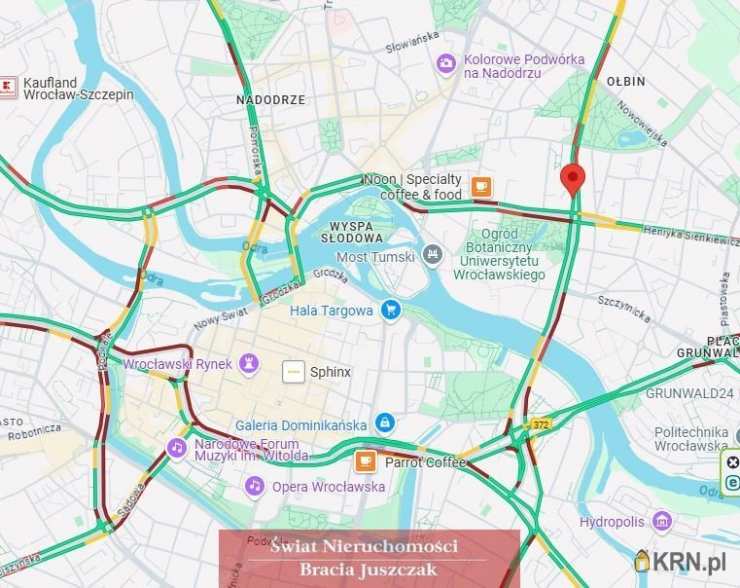Select the Politechnika Wrocławska label
This screenshot has height=588, width=740.
[x=691, y=438]
